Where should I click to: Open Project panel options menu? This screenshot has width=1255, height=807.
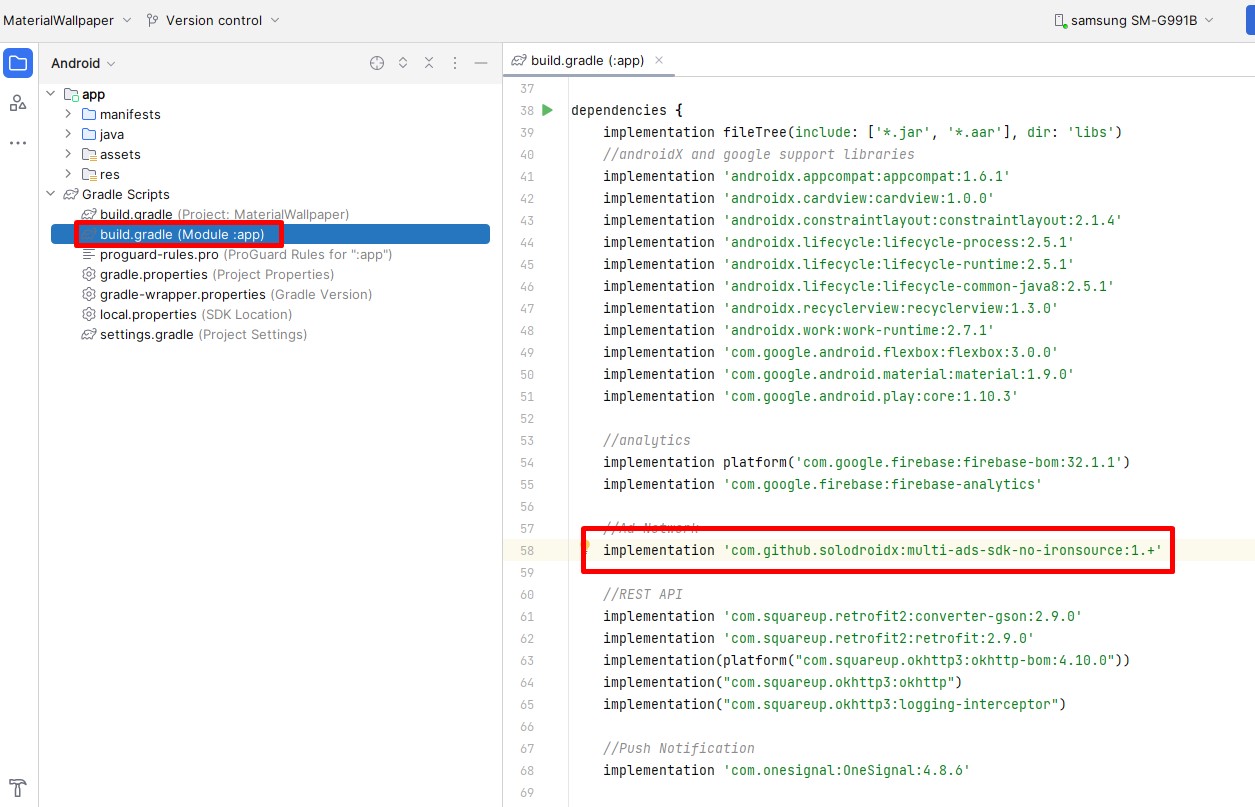(x=455, y=63)
